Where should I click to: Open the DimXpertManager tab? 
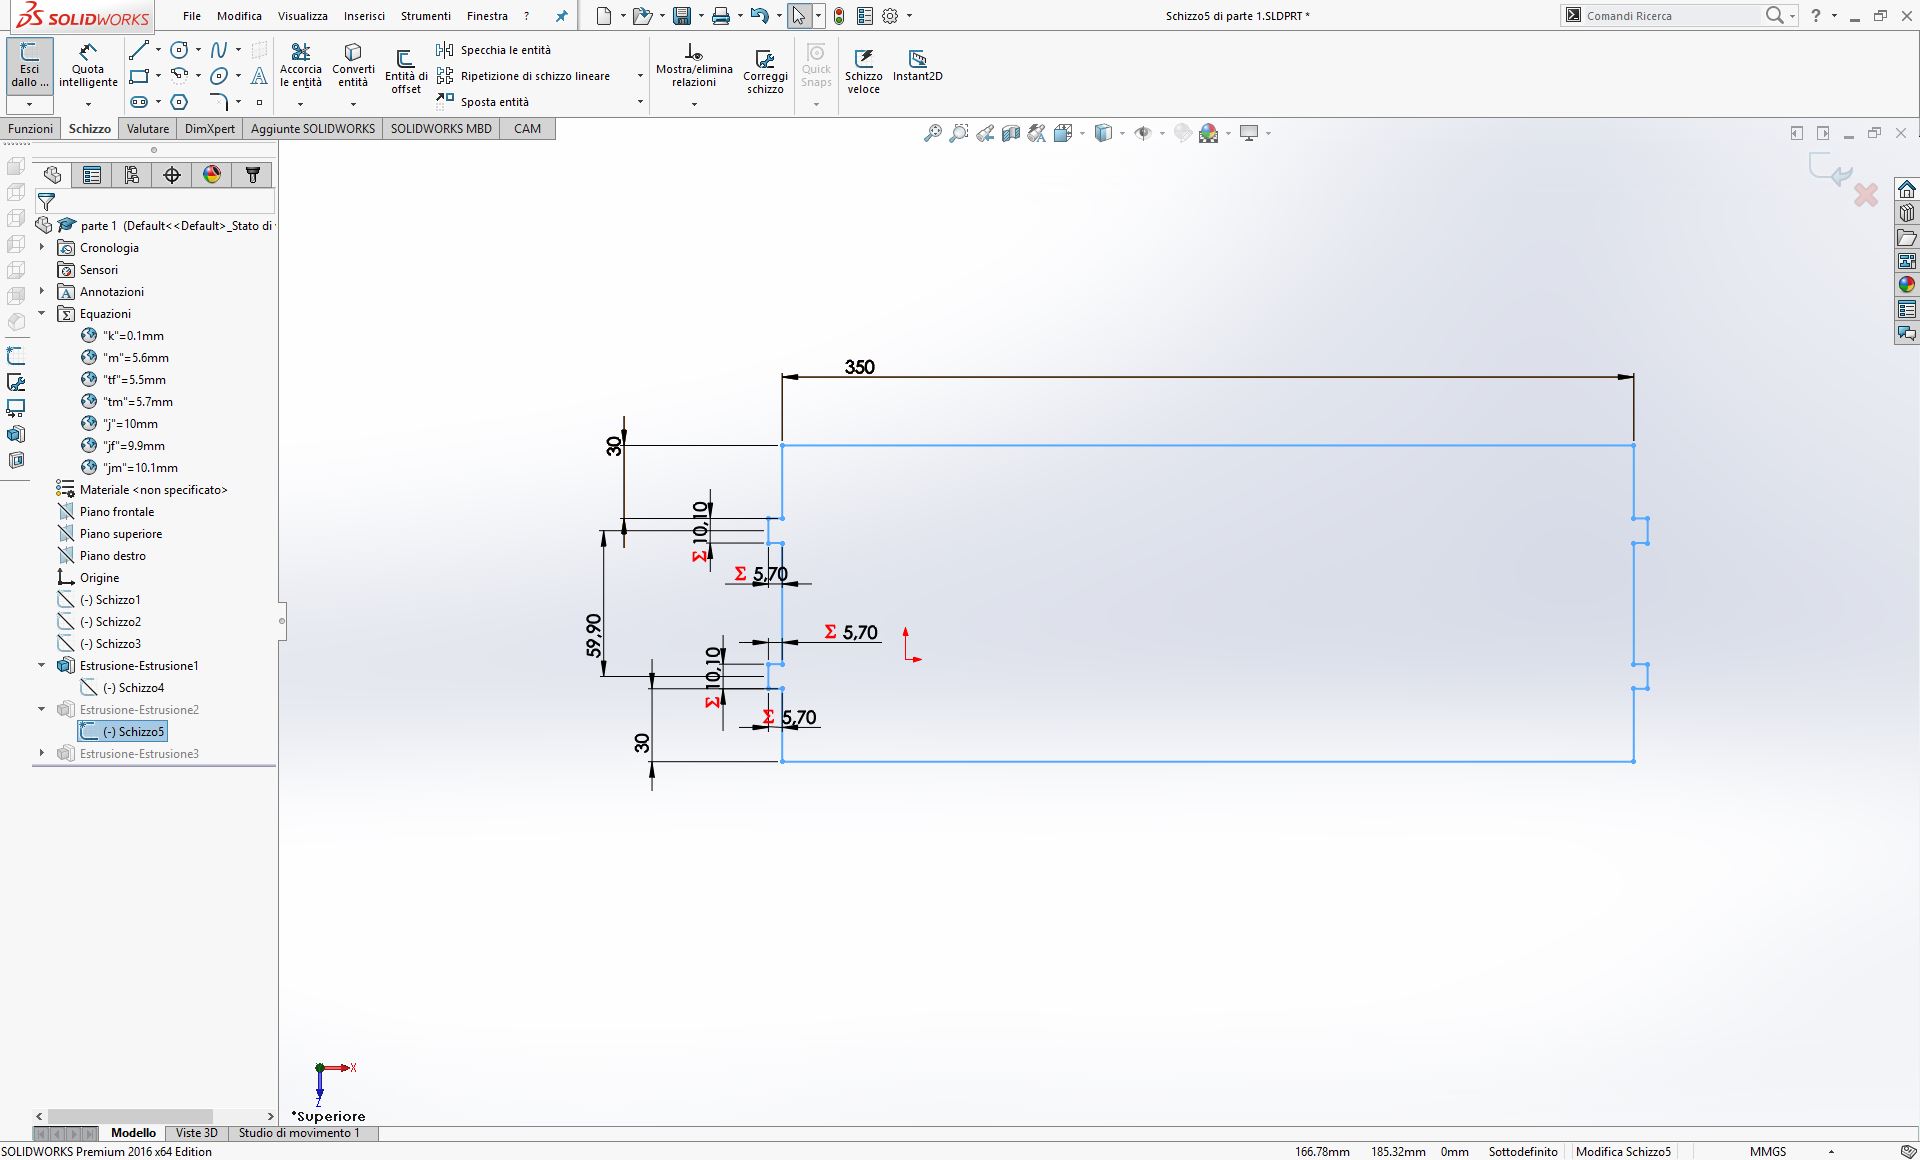point(172,175)
